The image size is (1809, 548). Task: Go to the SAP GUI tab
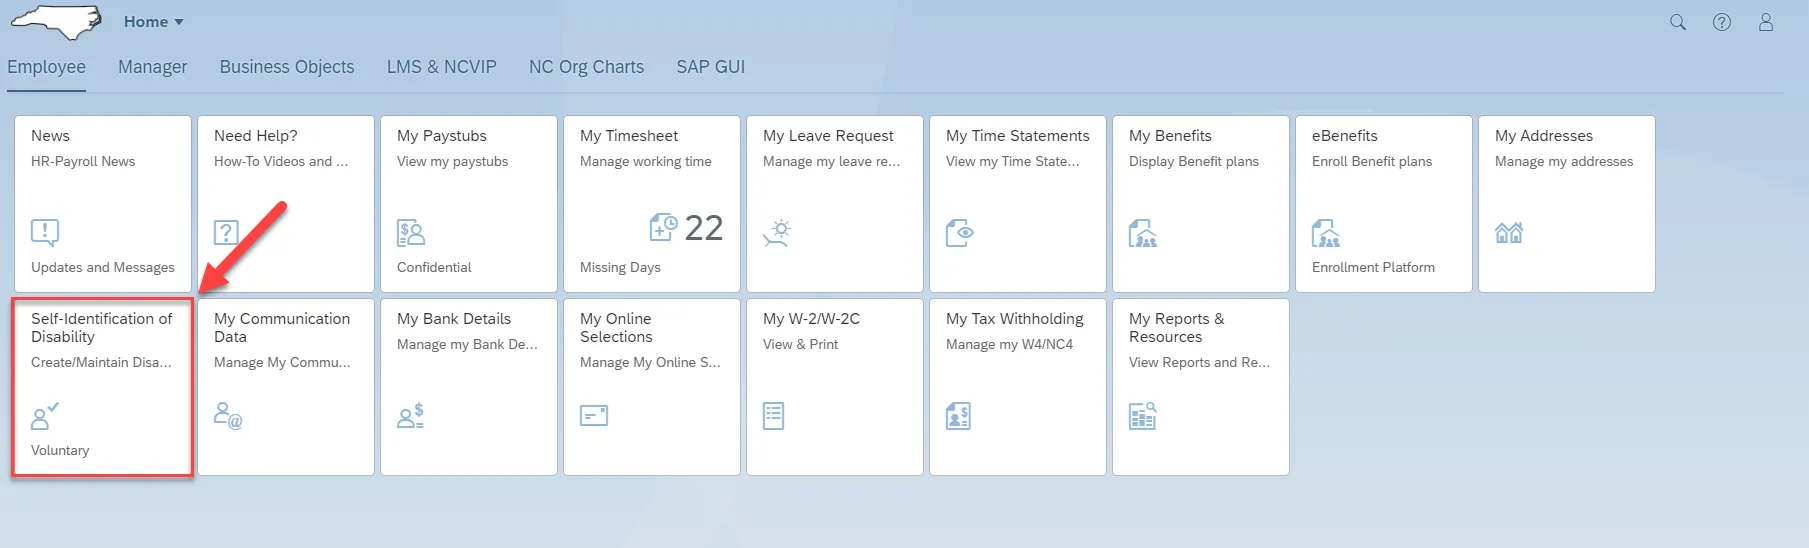coord(710,67)
